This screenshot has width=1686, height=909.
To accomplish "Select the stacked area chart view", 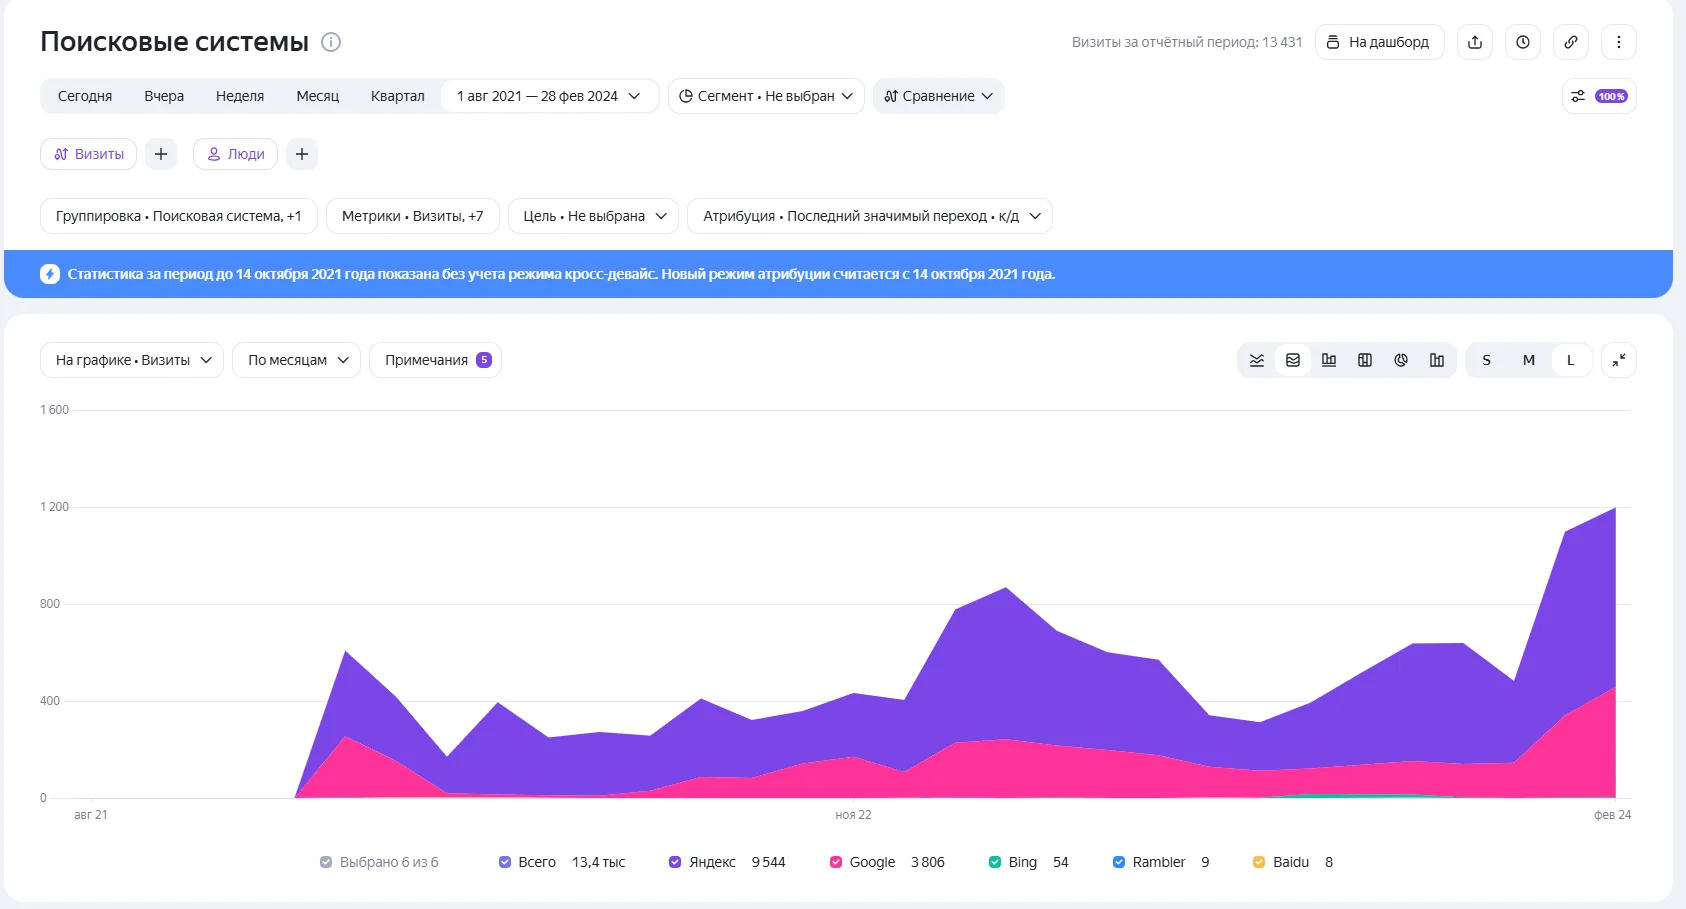I will point(1293,360).
